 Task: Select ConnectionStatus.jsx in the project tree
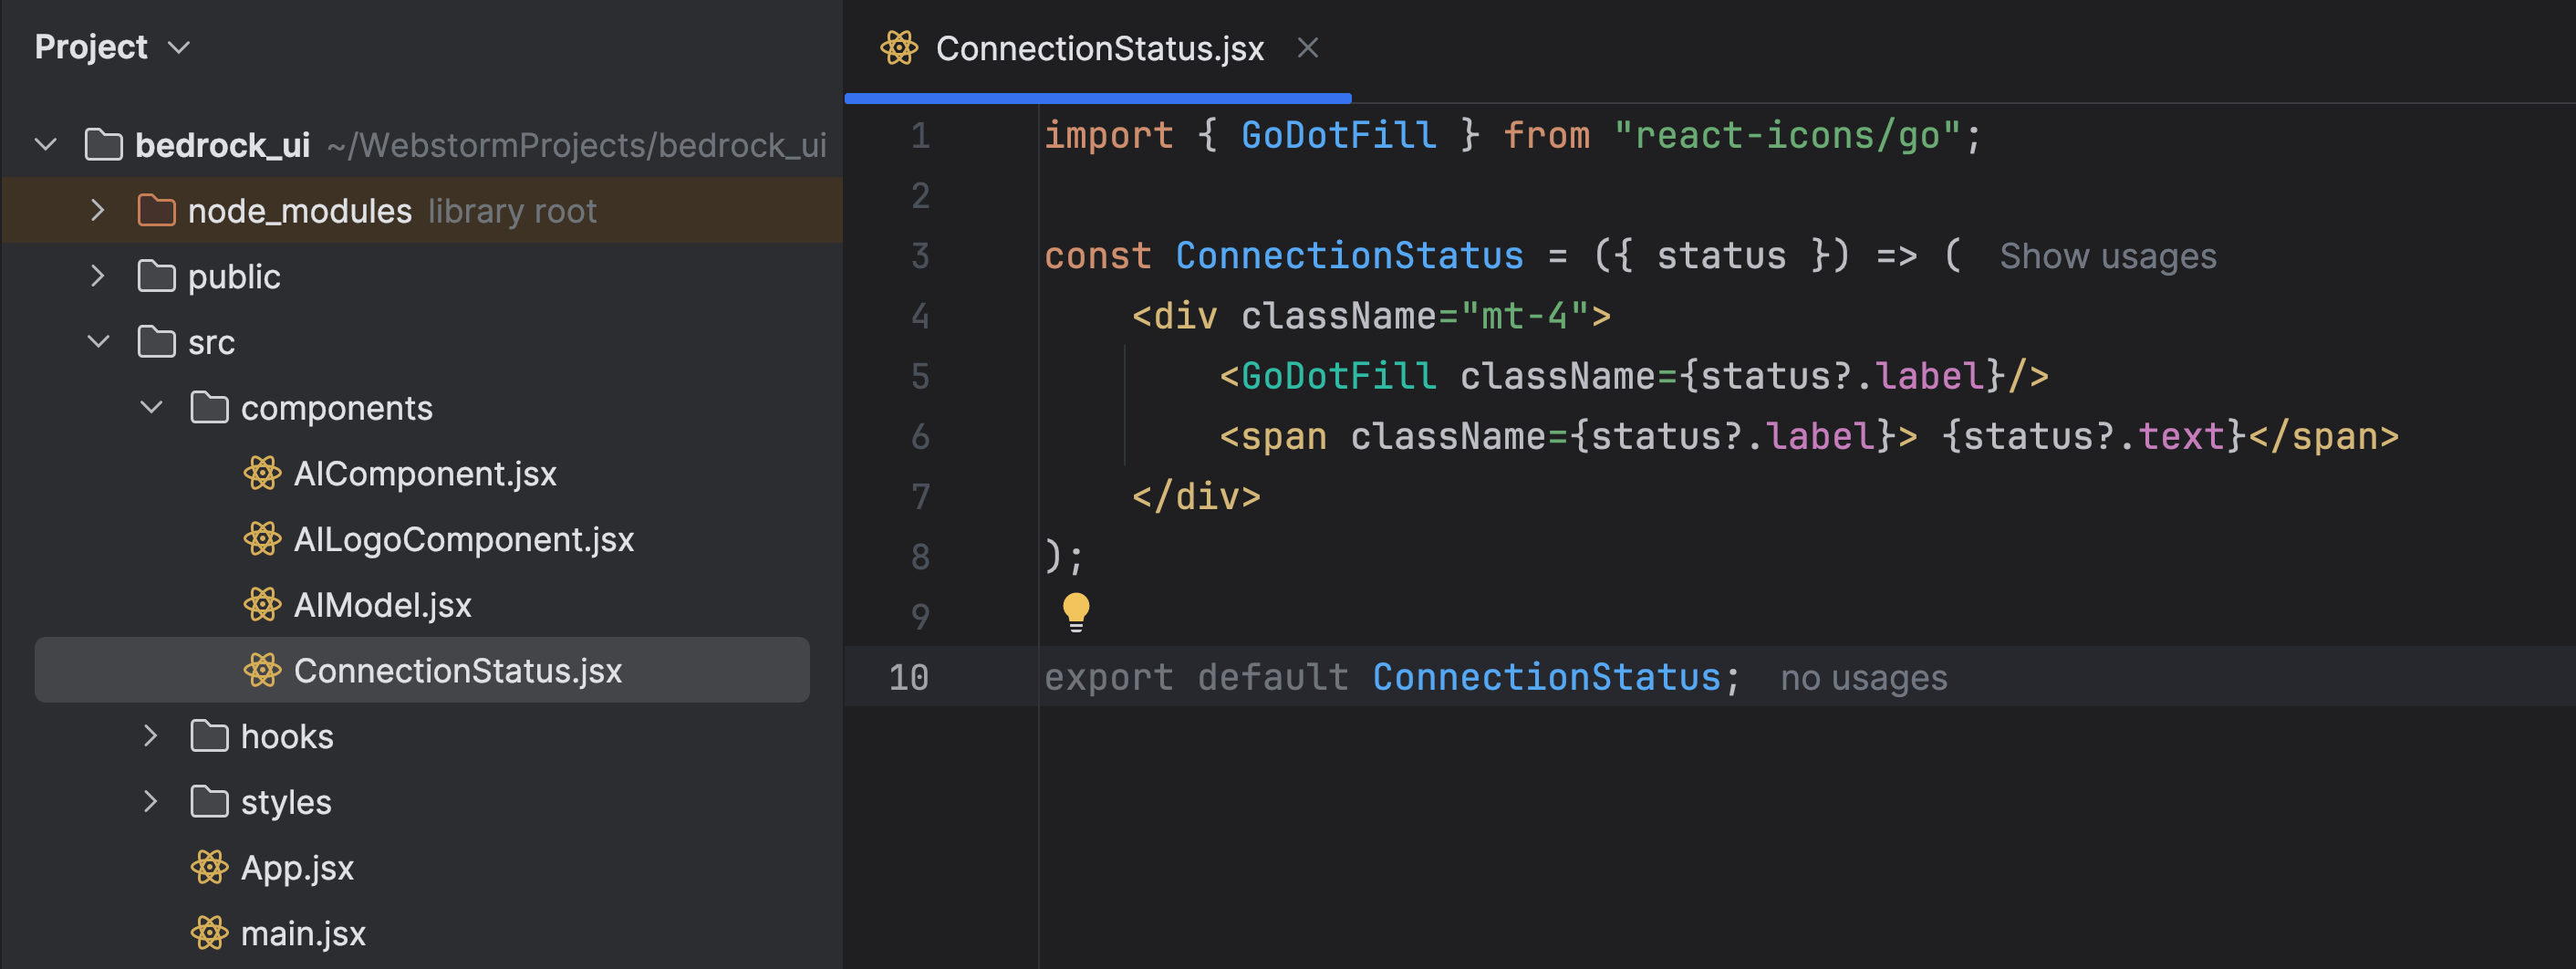pos(457,670)
